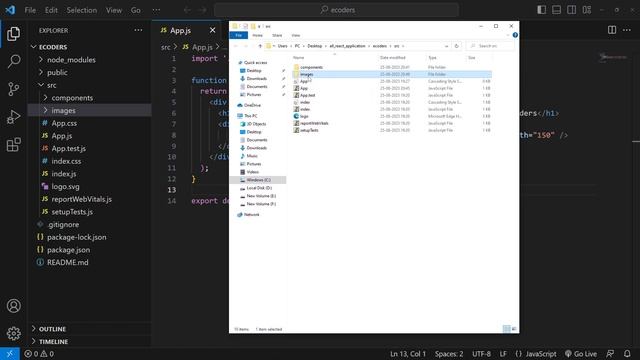Open README.md in the Explorer tree
This screenshot has height=360, width=640.
coord(90,262)
